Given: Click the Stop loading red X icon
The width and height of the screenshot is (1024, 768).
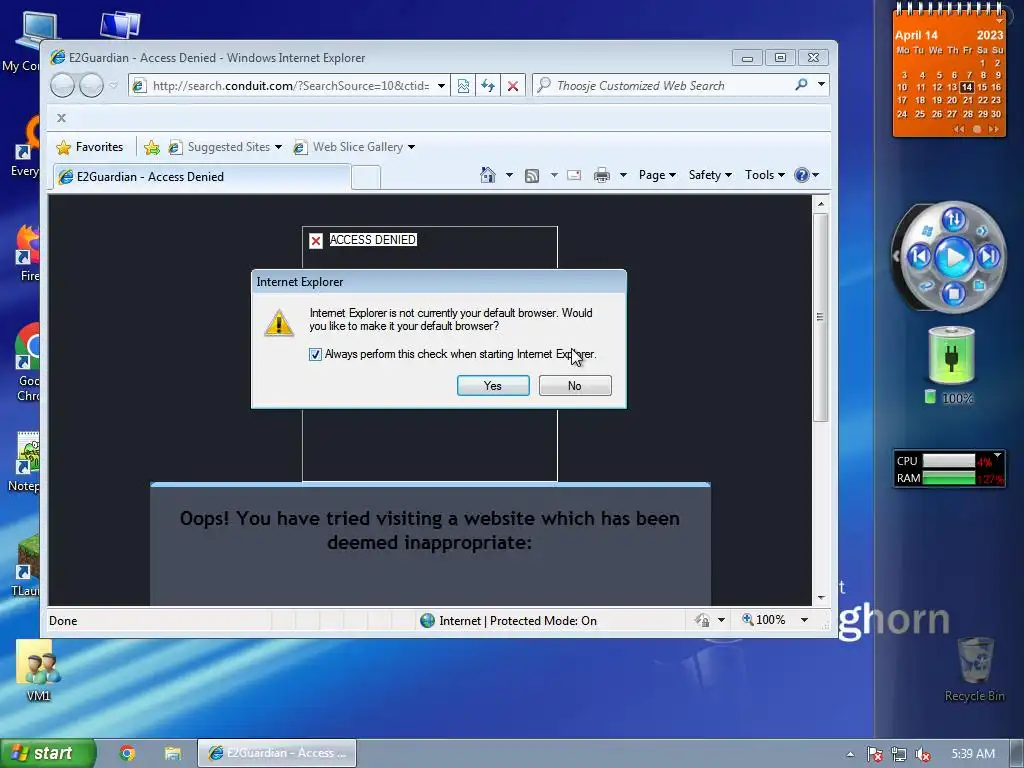Looking at the screenshot, I should (513, 86).
